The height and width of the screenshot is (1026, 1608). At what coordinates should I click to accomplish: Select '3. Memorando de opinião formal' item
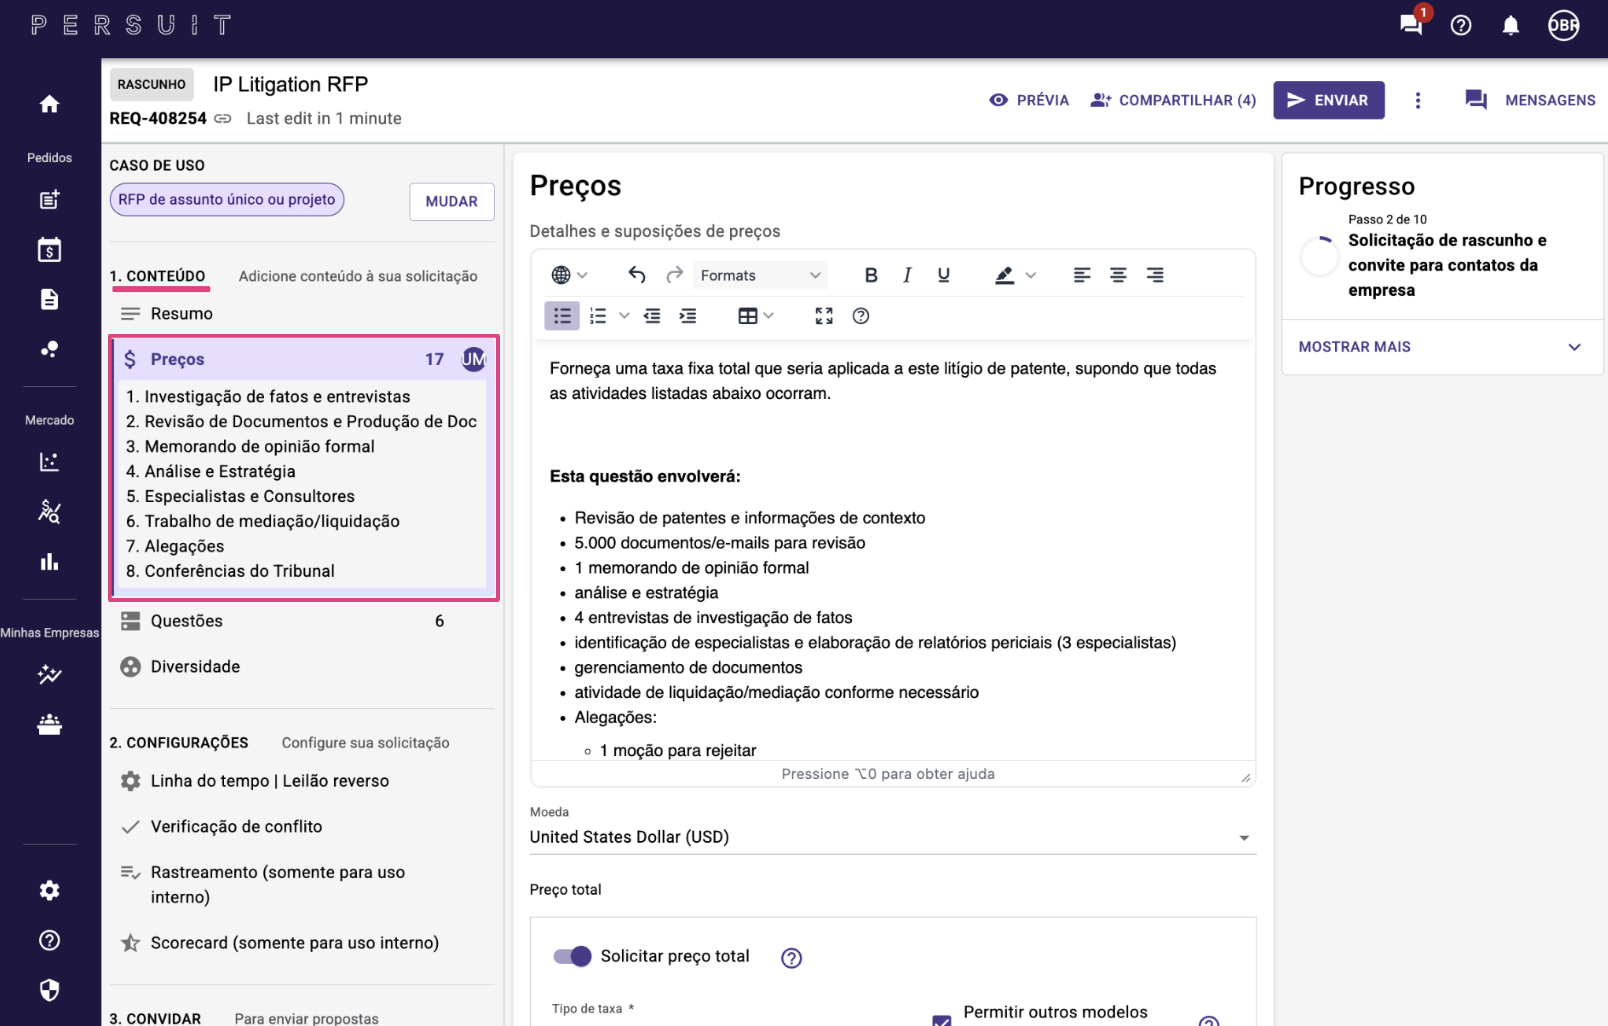[250, 447]
